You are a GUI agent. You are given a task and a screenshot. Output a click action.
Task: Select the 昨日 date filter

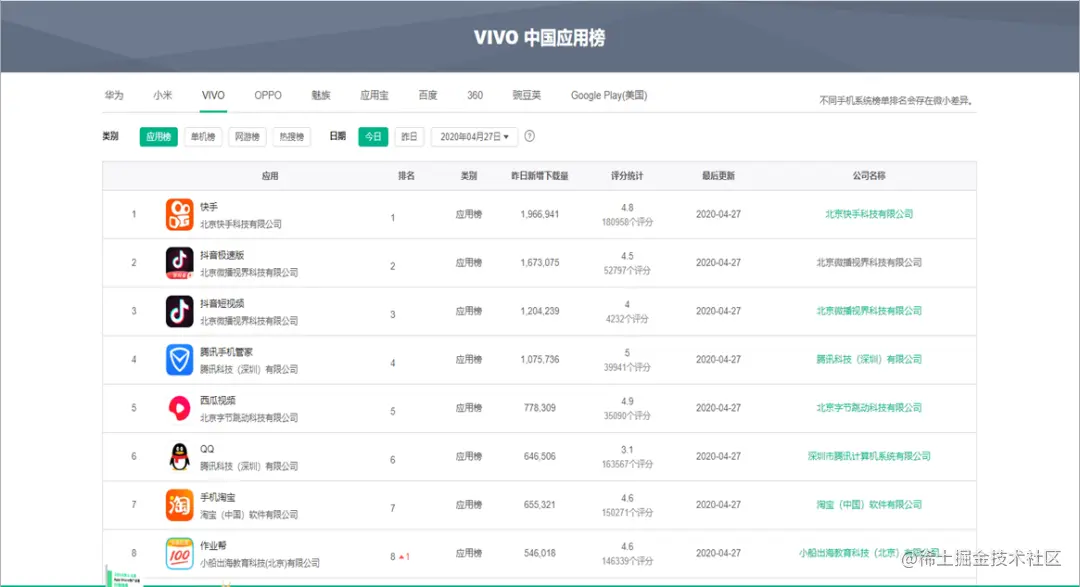point(409,136)
